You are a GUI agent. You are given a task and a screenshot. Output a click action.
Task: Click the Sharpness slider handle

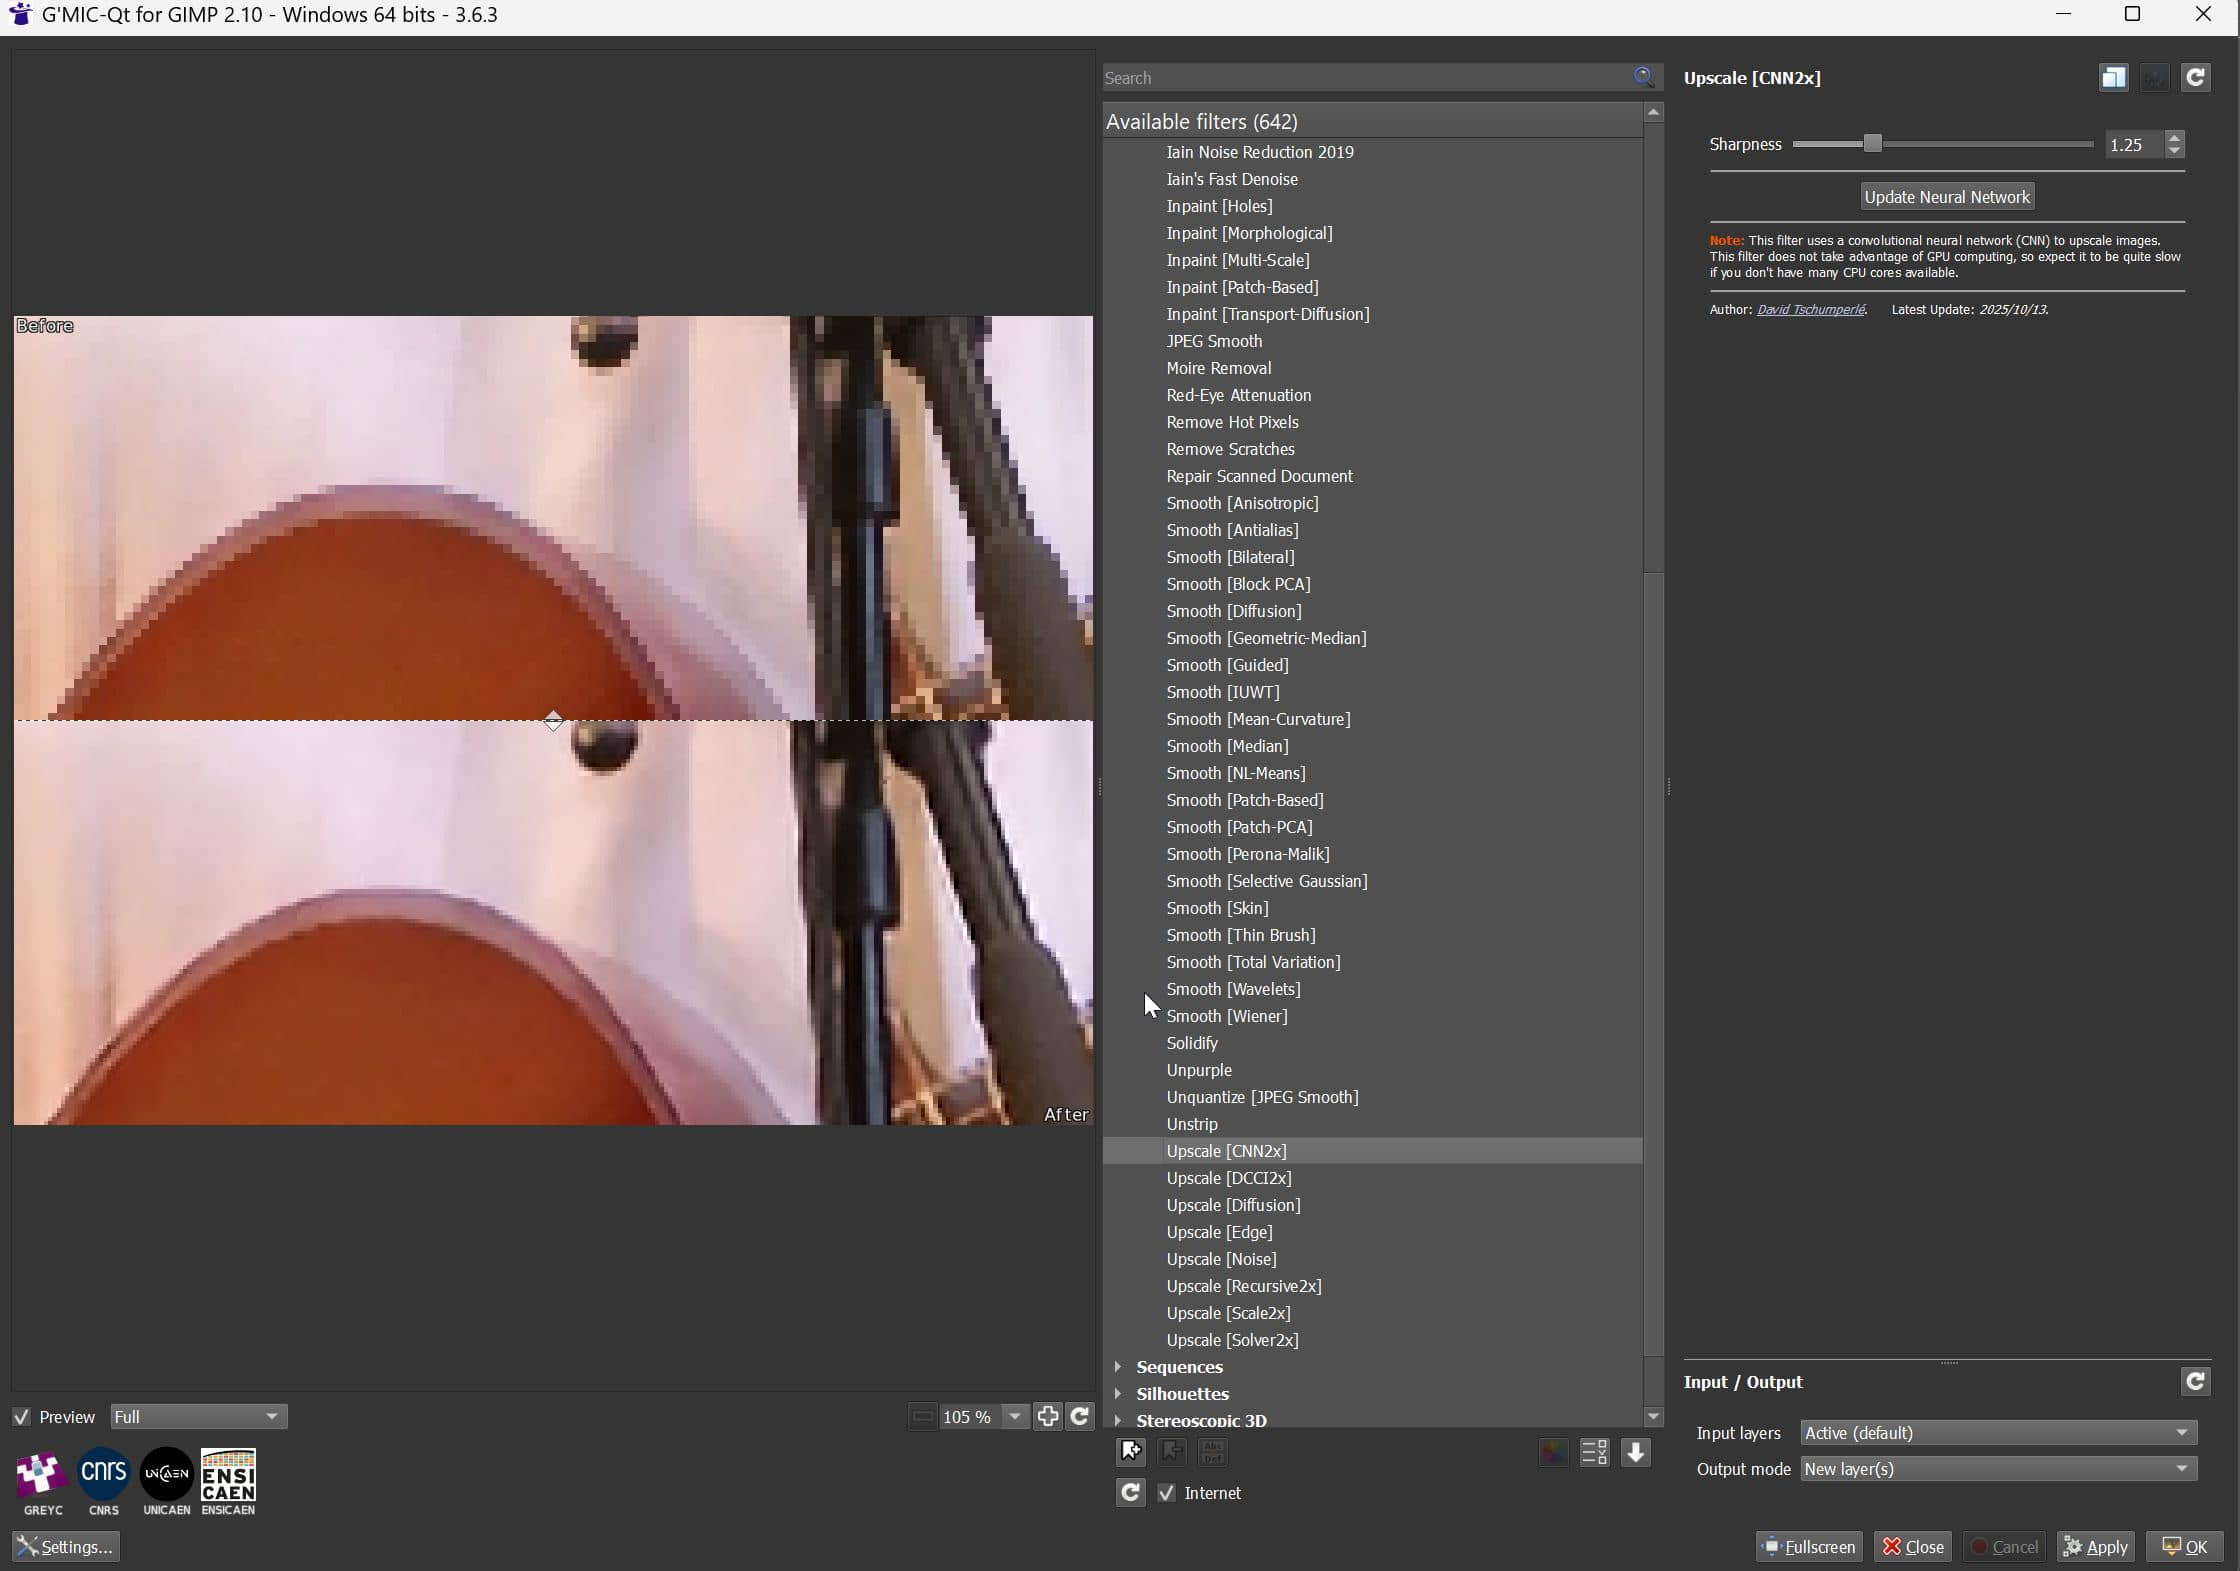(x=1872, y=144)
